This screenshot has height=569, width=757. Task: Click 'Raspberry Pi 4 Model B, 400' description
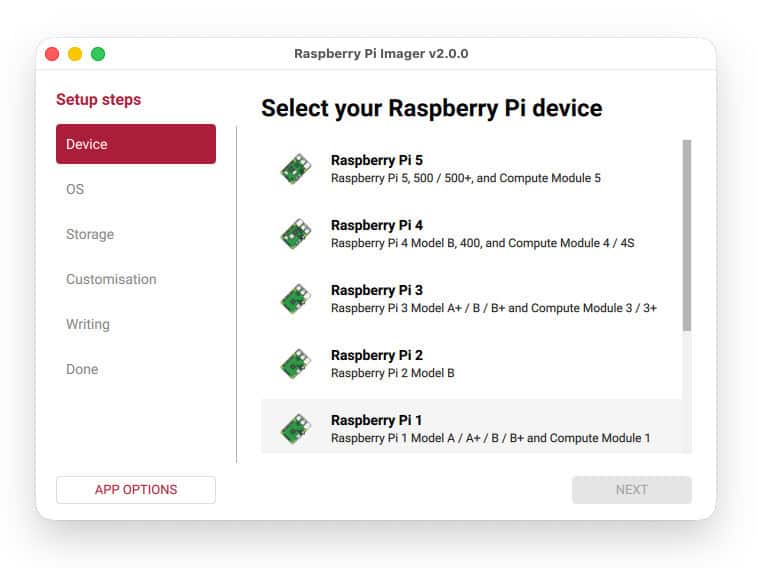pos(482,243)
